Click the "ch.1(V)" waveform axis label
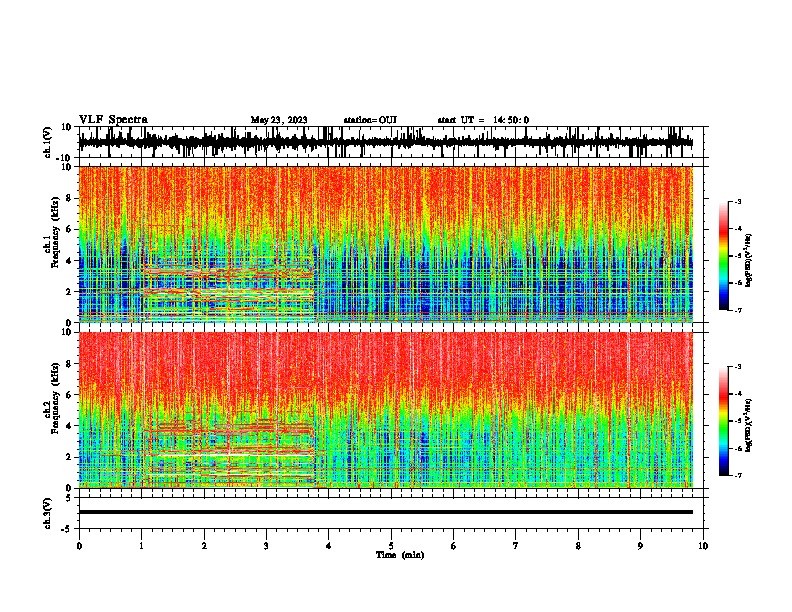This screenshot has height=612, width=792. [x=49, y=142]
